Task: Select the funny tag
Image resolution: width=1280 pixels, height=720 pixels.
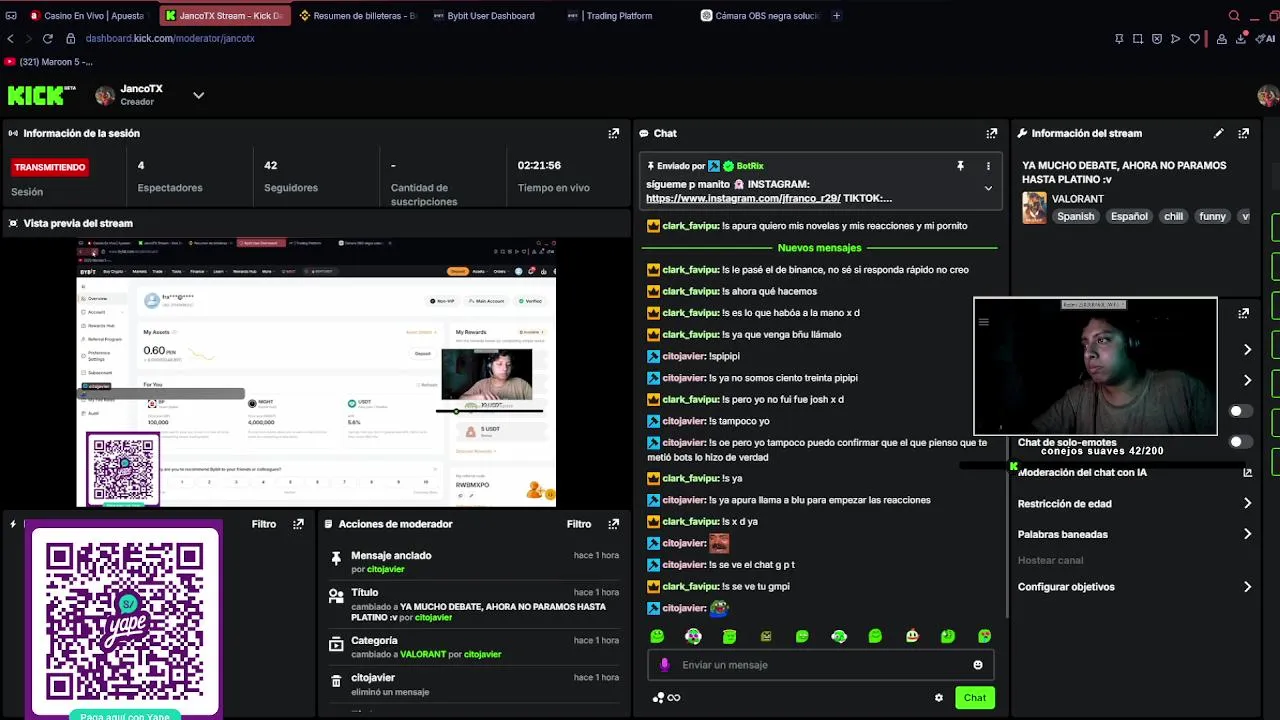Action: click(x=1212, y=216)
